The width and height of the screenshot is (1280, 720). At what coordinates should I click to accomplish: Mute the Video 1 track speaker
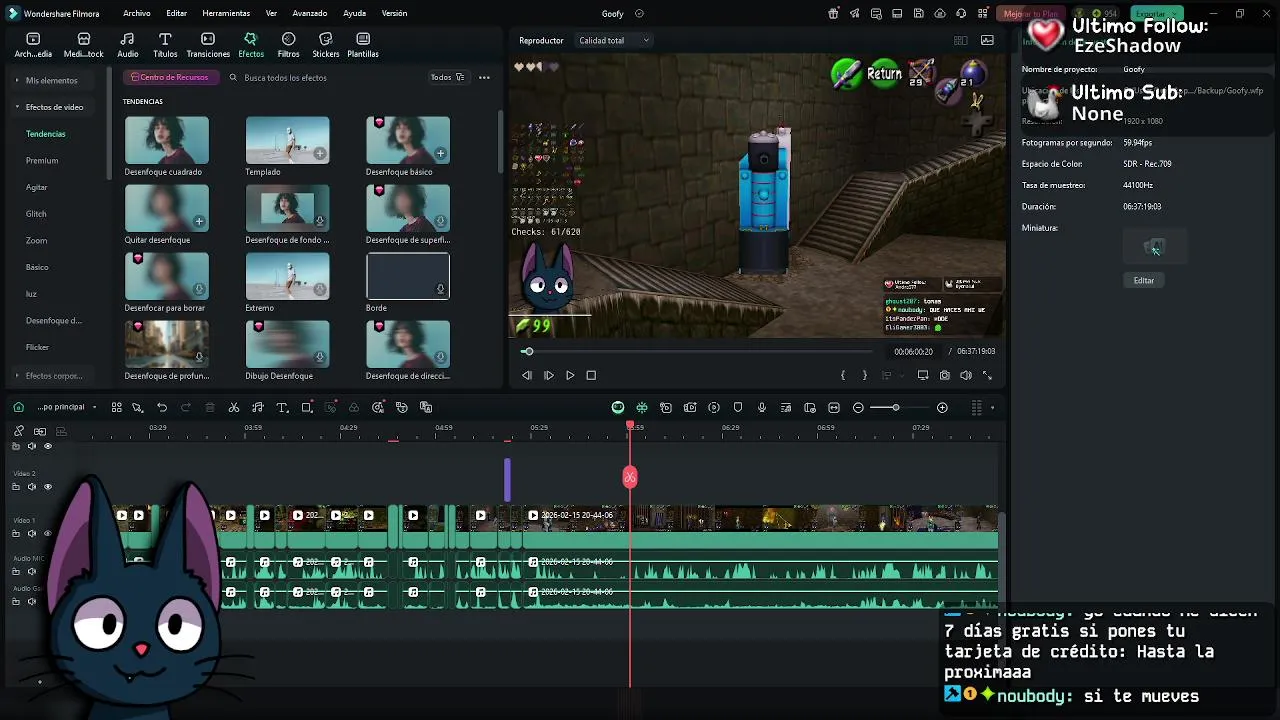point(31,533)
